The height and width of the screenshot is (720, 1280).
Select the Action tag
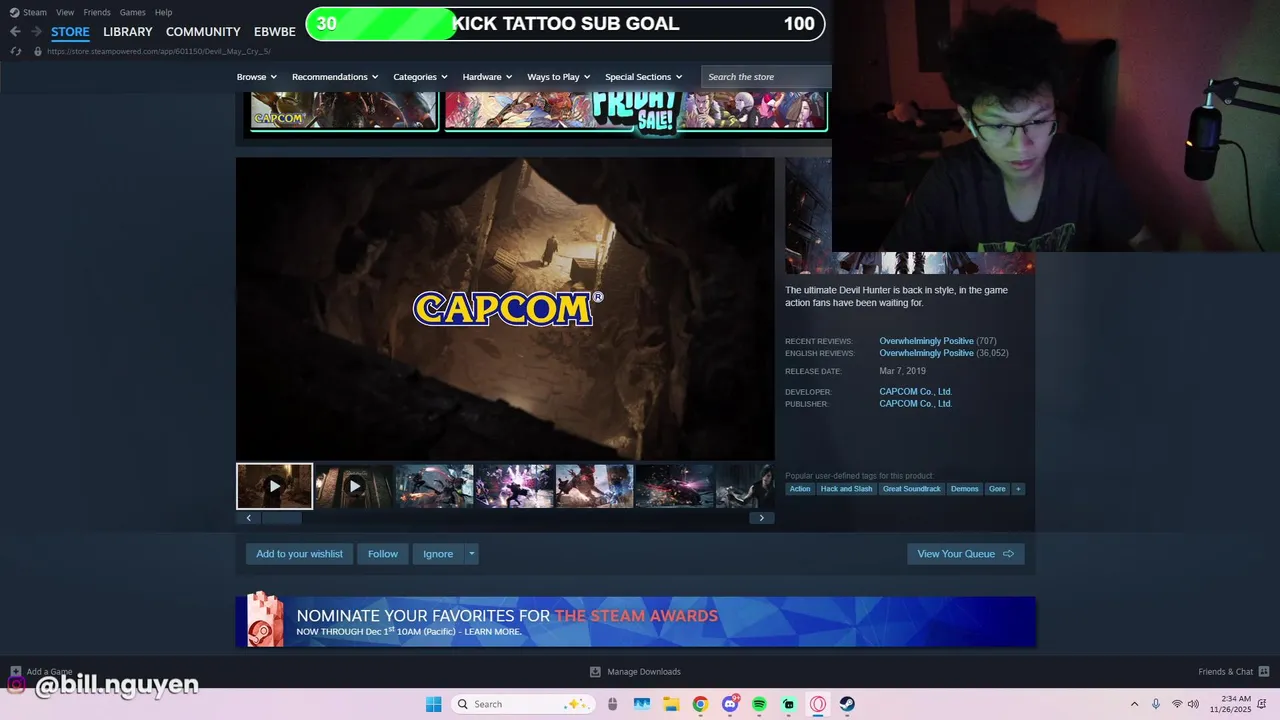coord(800,489)
